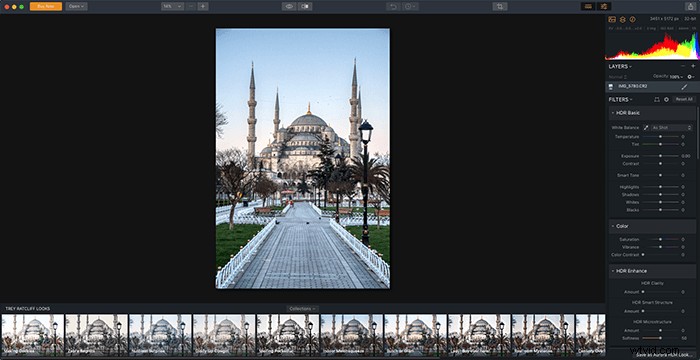Apply the fifth preset thumbnail in the filmstrip
700x360 pixels.
pyautogui.click(x=288, y=335)
